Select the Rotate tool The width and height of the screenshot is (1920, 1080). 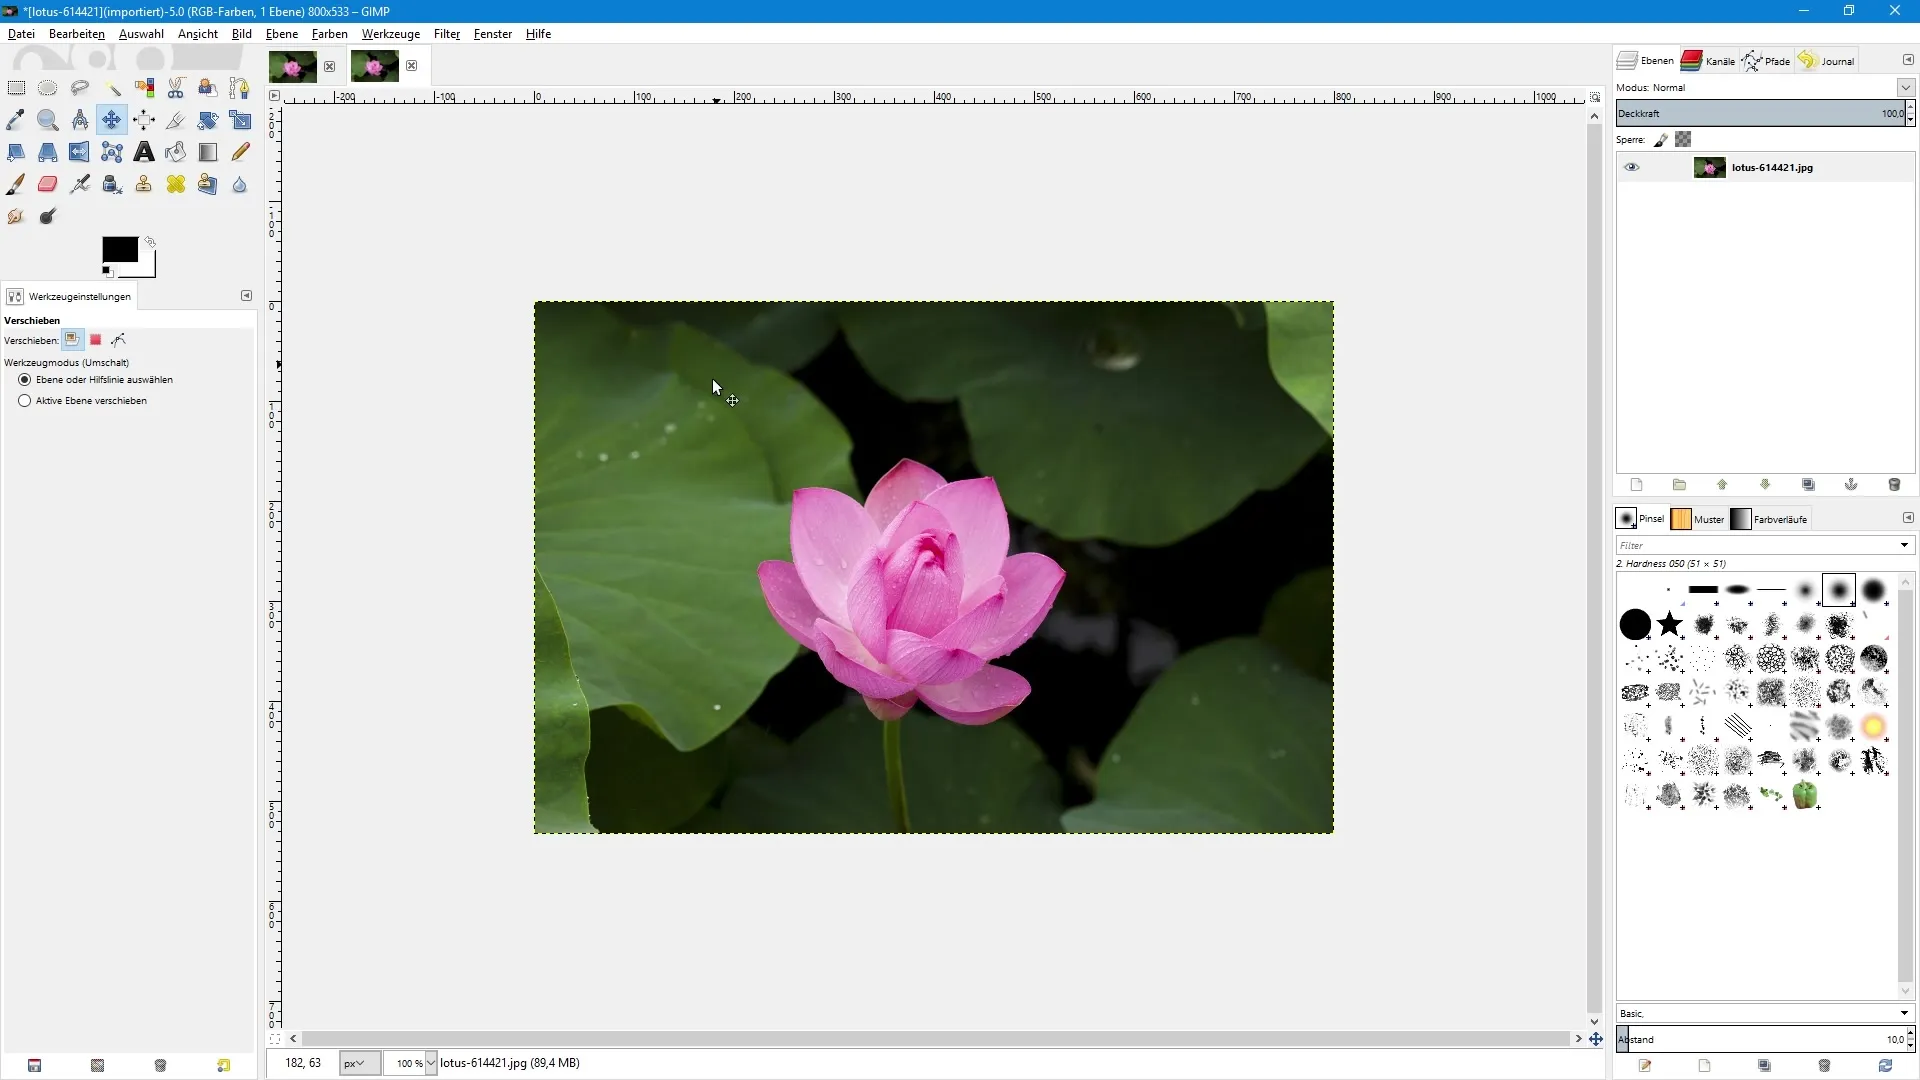pyautogui.click(x=208, y=120)
